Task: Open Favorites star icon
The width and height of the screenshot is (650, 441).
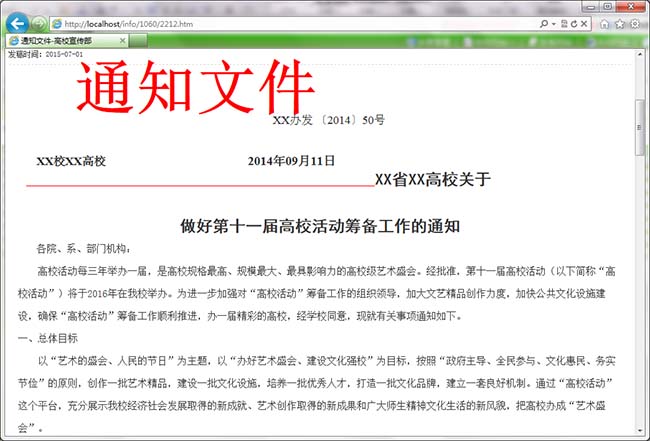Action: [x=620, y=22]
